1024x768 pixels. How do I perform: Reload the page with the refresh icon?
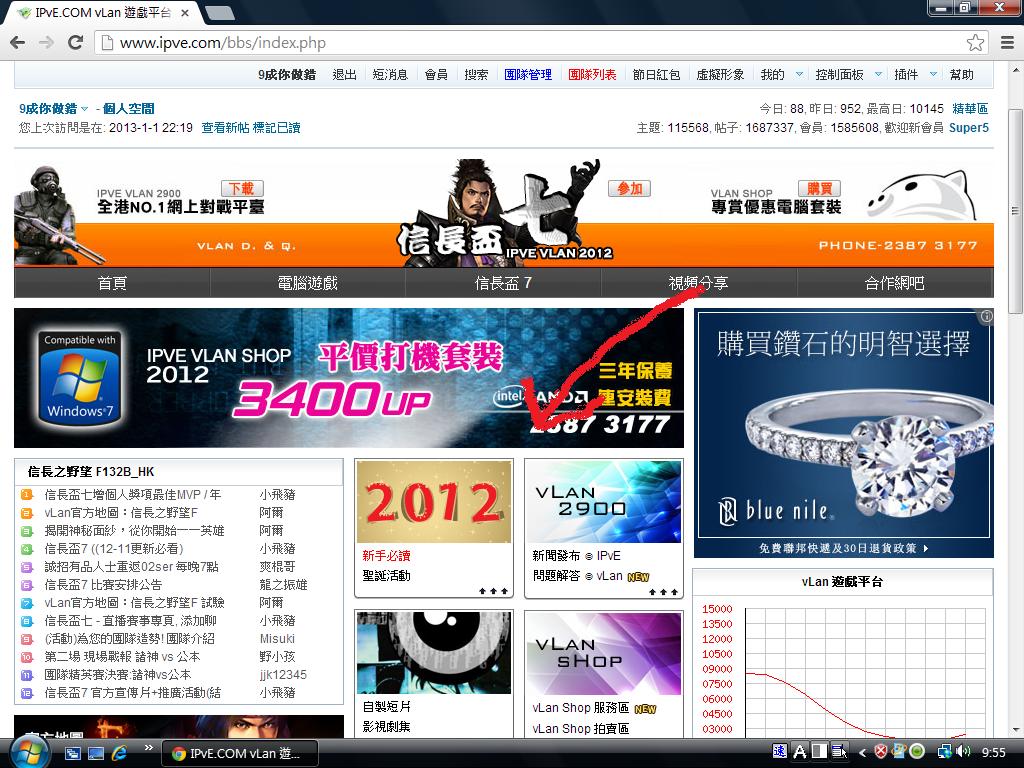(x=76, y=43)
